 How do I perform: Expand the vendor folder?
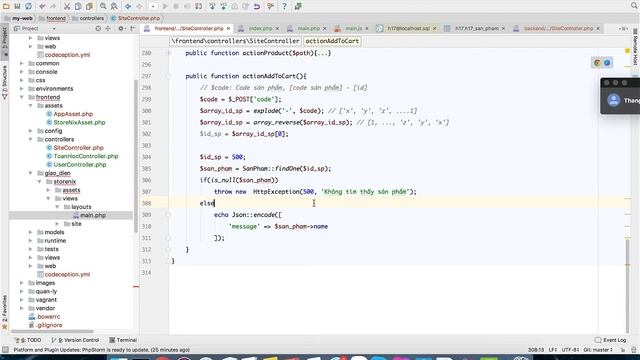[x=22, y=308]
